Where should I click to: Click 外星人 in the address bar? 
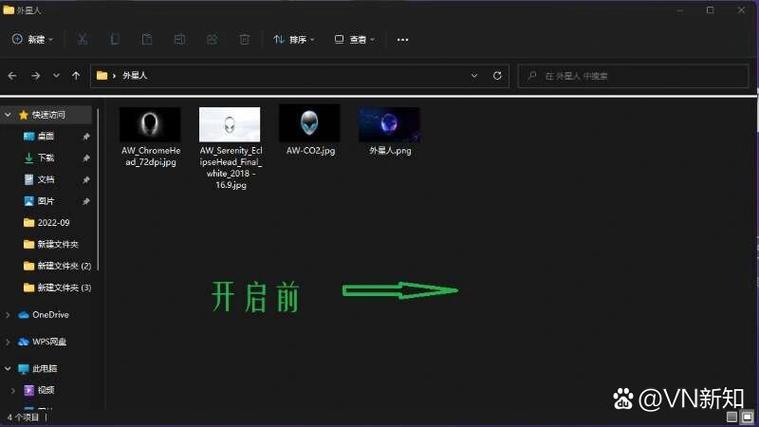click(135, 76)
